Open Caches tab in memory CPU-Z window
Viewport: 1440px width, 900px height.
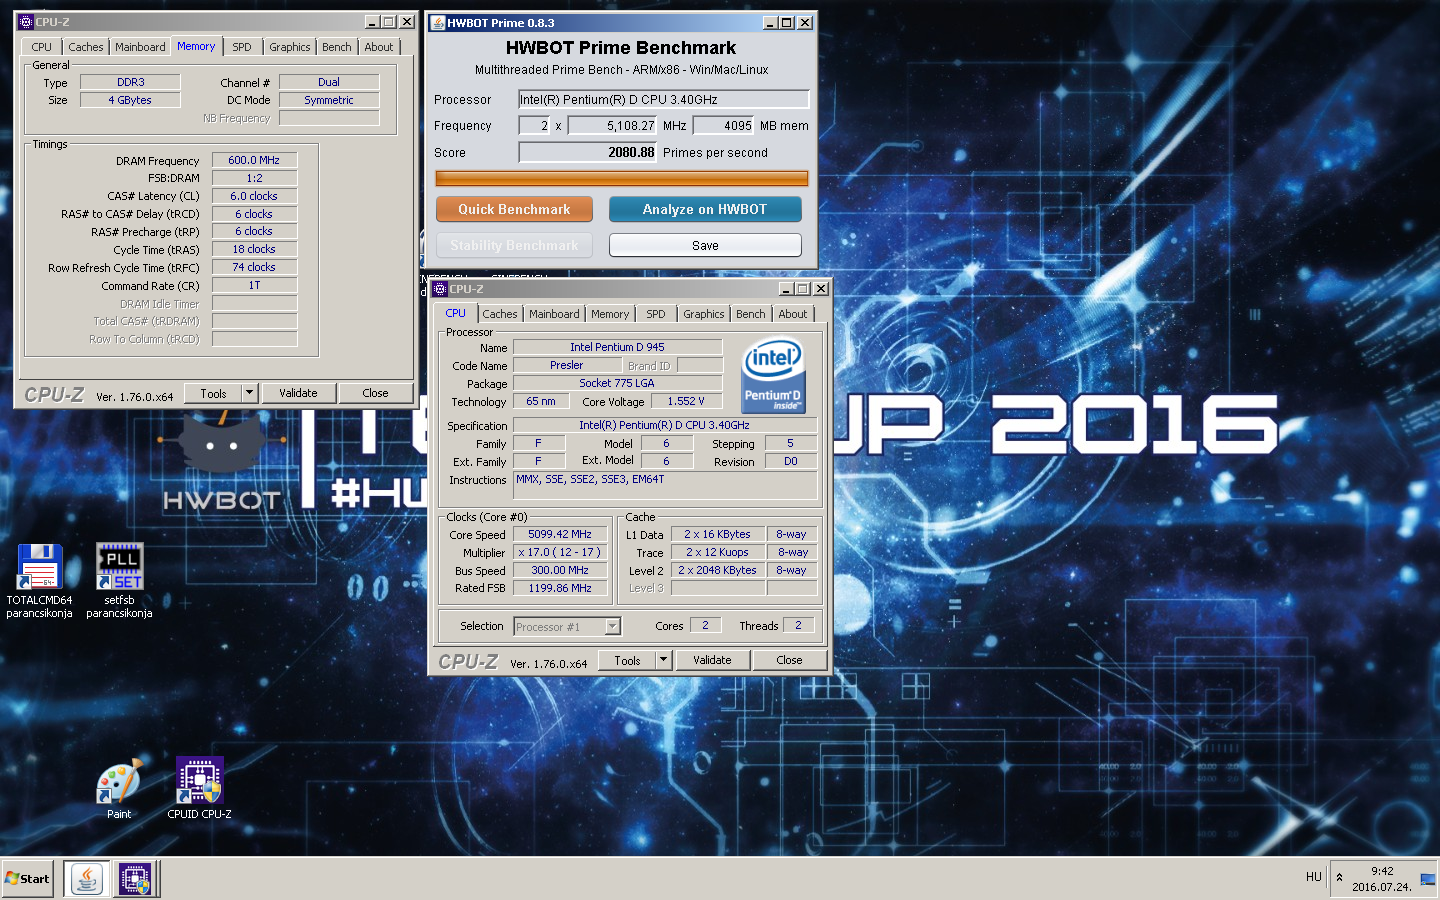coord(85,47)
